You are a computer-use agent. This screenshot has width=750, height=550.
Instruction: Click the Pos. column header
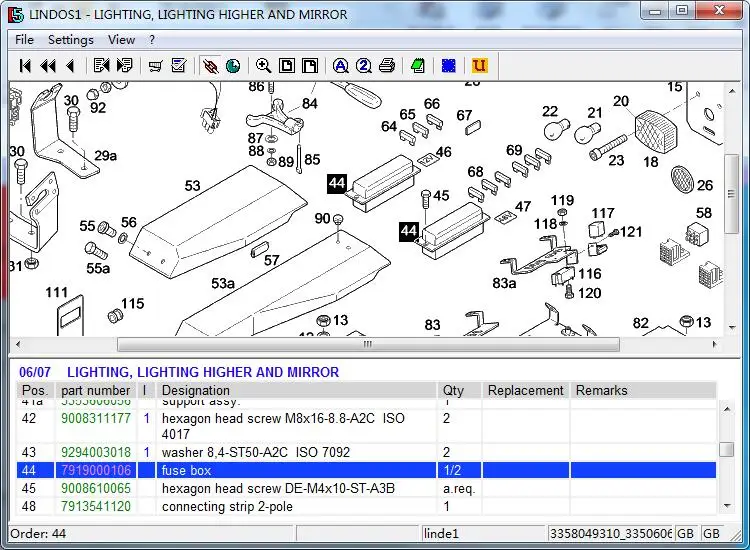[35, 390]
